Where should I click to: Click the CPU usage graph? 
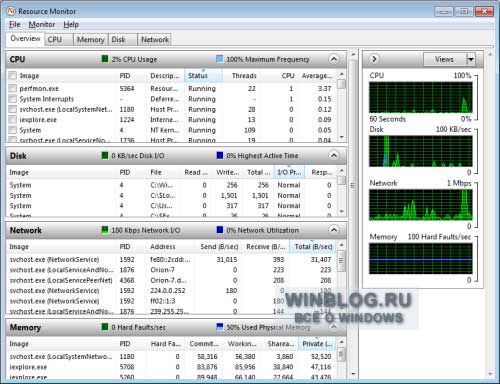(x=421, y=97)
